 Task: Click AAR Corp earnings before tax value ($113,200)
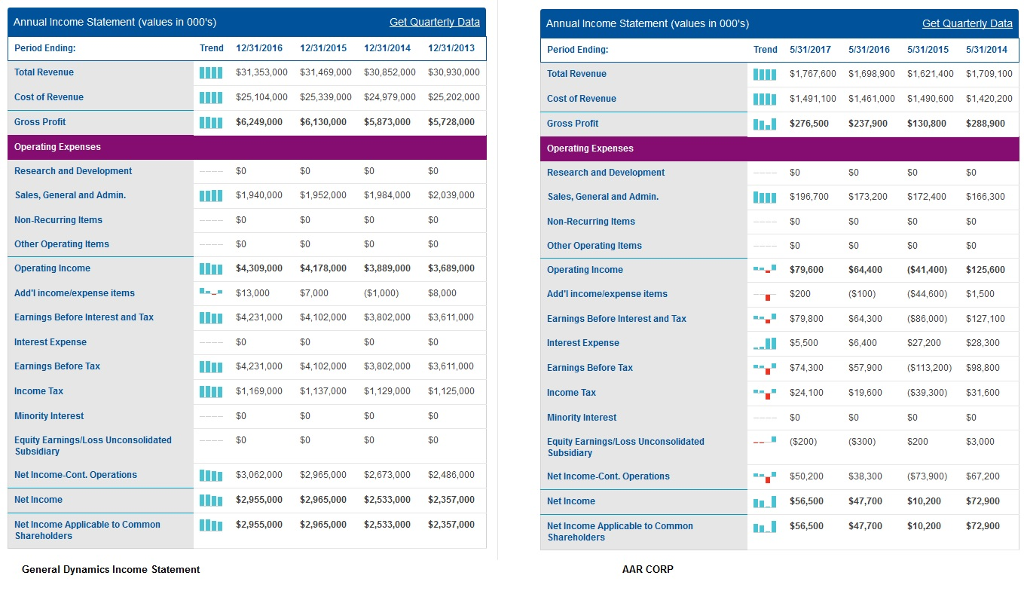930,368
